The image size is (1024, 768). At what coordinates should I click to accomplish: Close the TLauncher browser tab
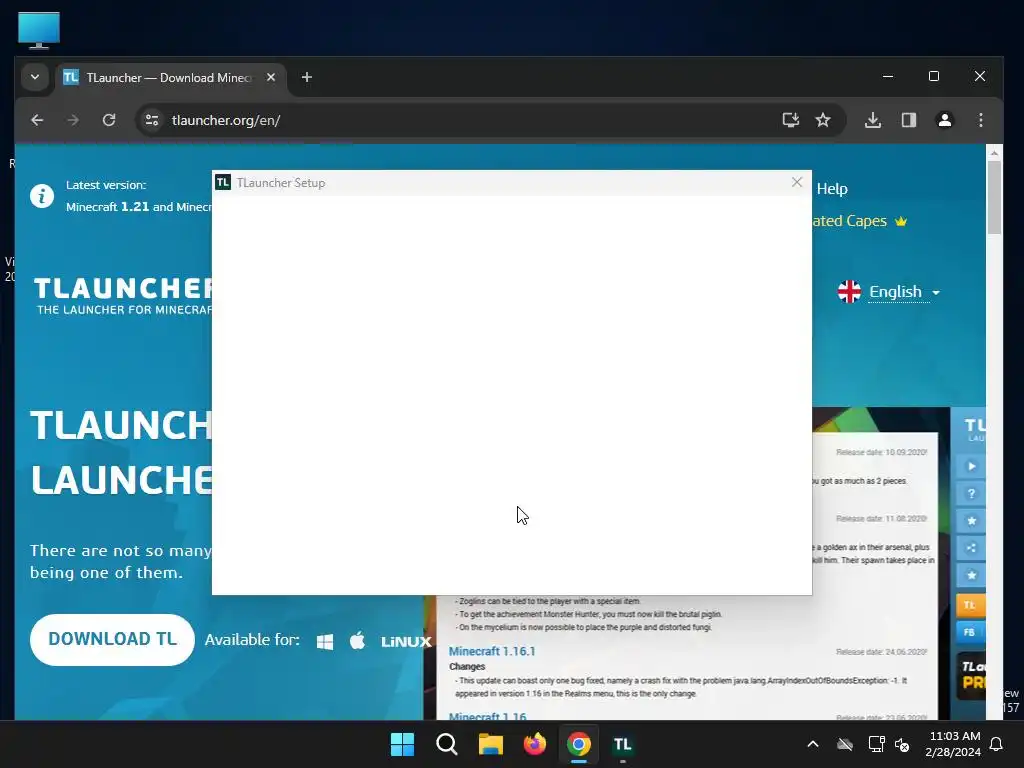click(x=271, y=77)
